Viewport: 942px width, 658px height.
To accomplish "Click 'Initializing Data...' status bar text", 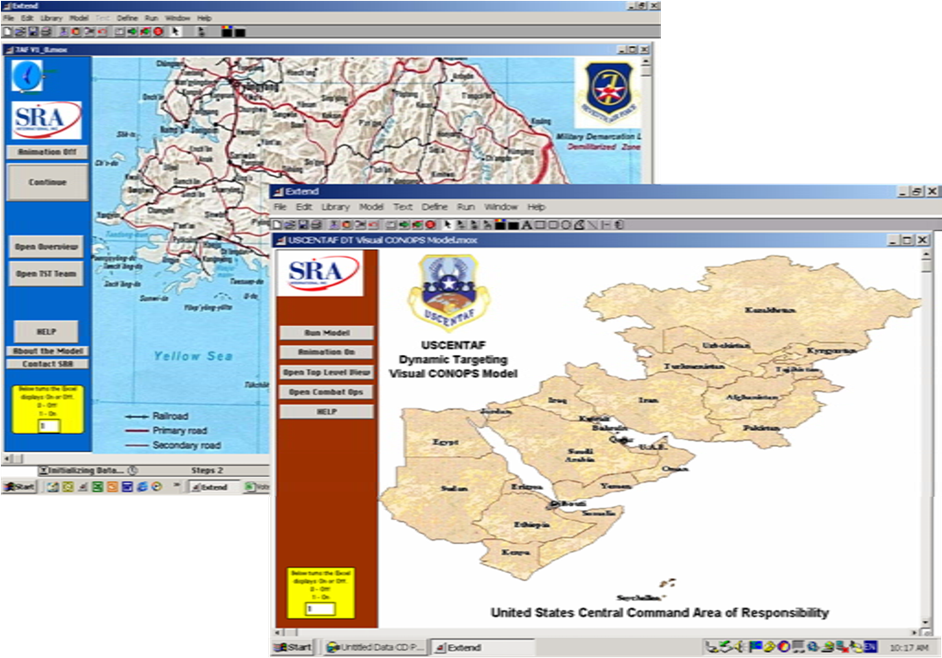I will coord(88,471).
